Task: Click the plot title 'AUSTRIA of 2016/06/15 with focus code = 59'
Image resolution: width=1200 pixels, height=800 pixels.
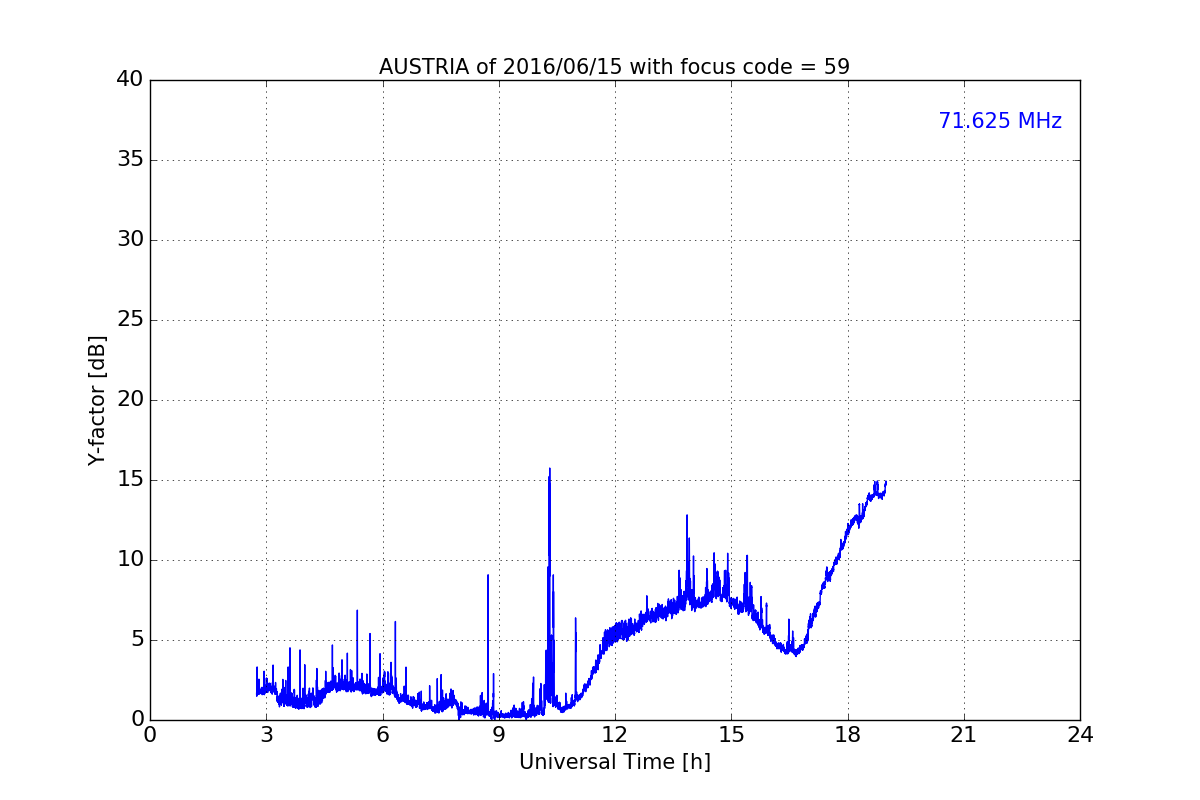Action: tap(614, 67)
